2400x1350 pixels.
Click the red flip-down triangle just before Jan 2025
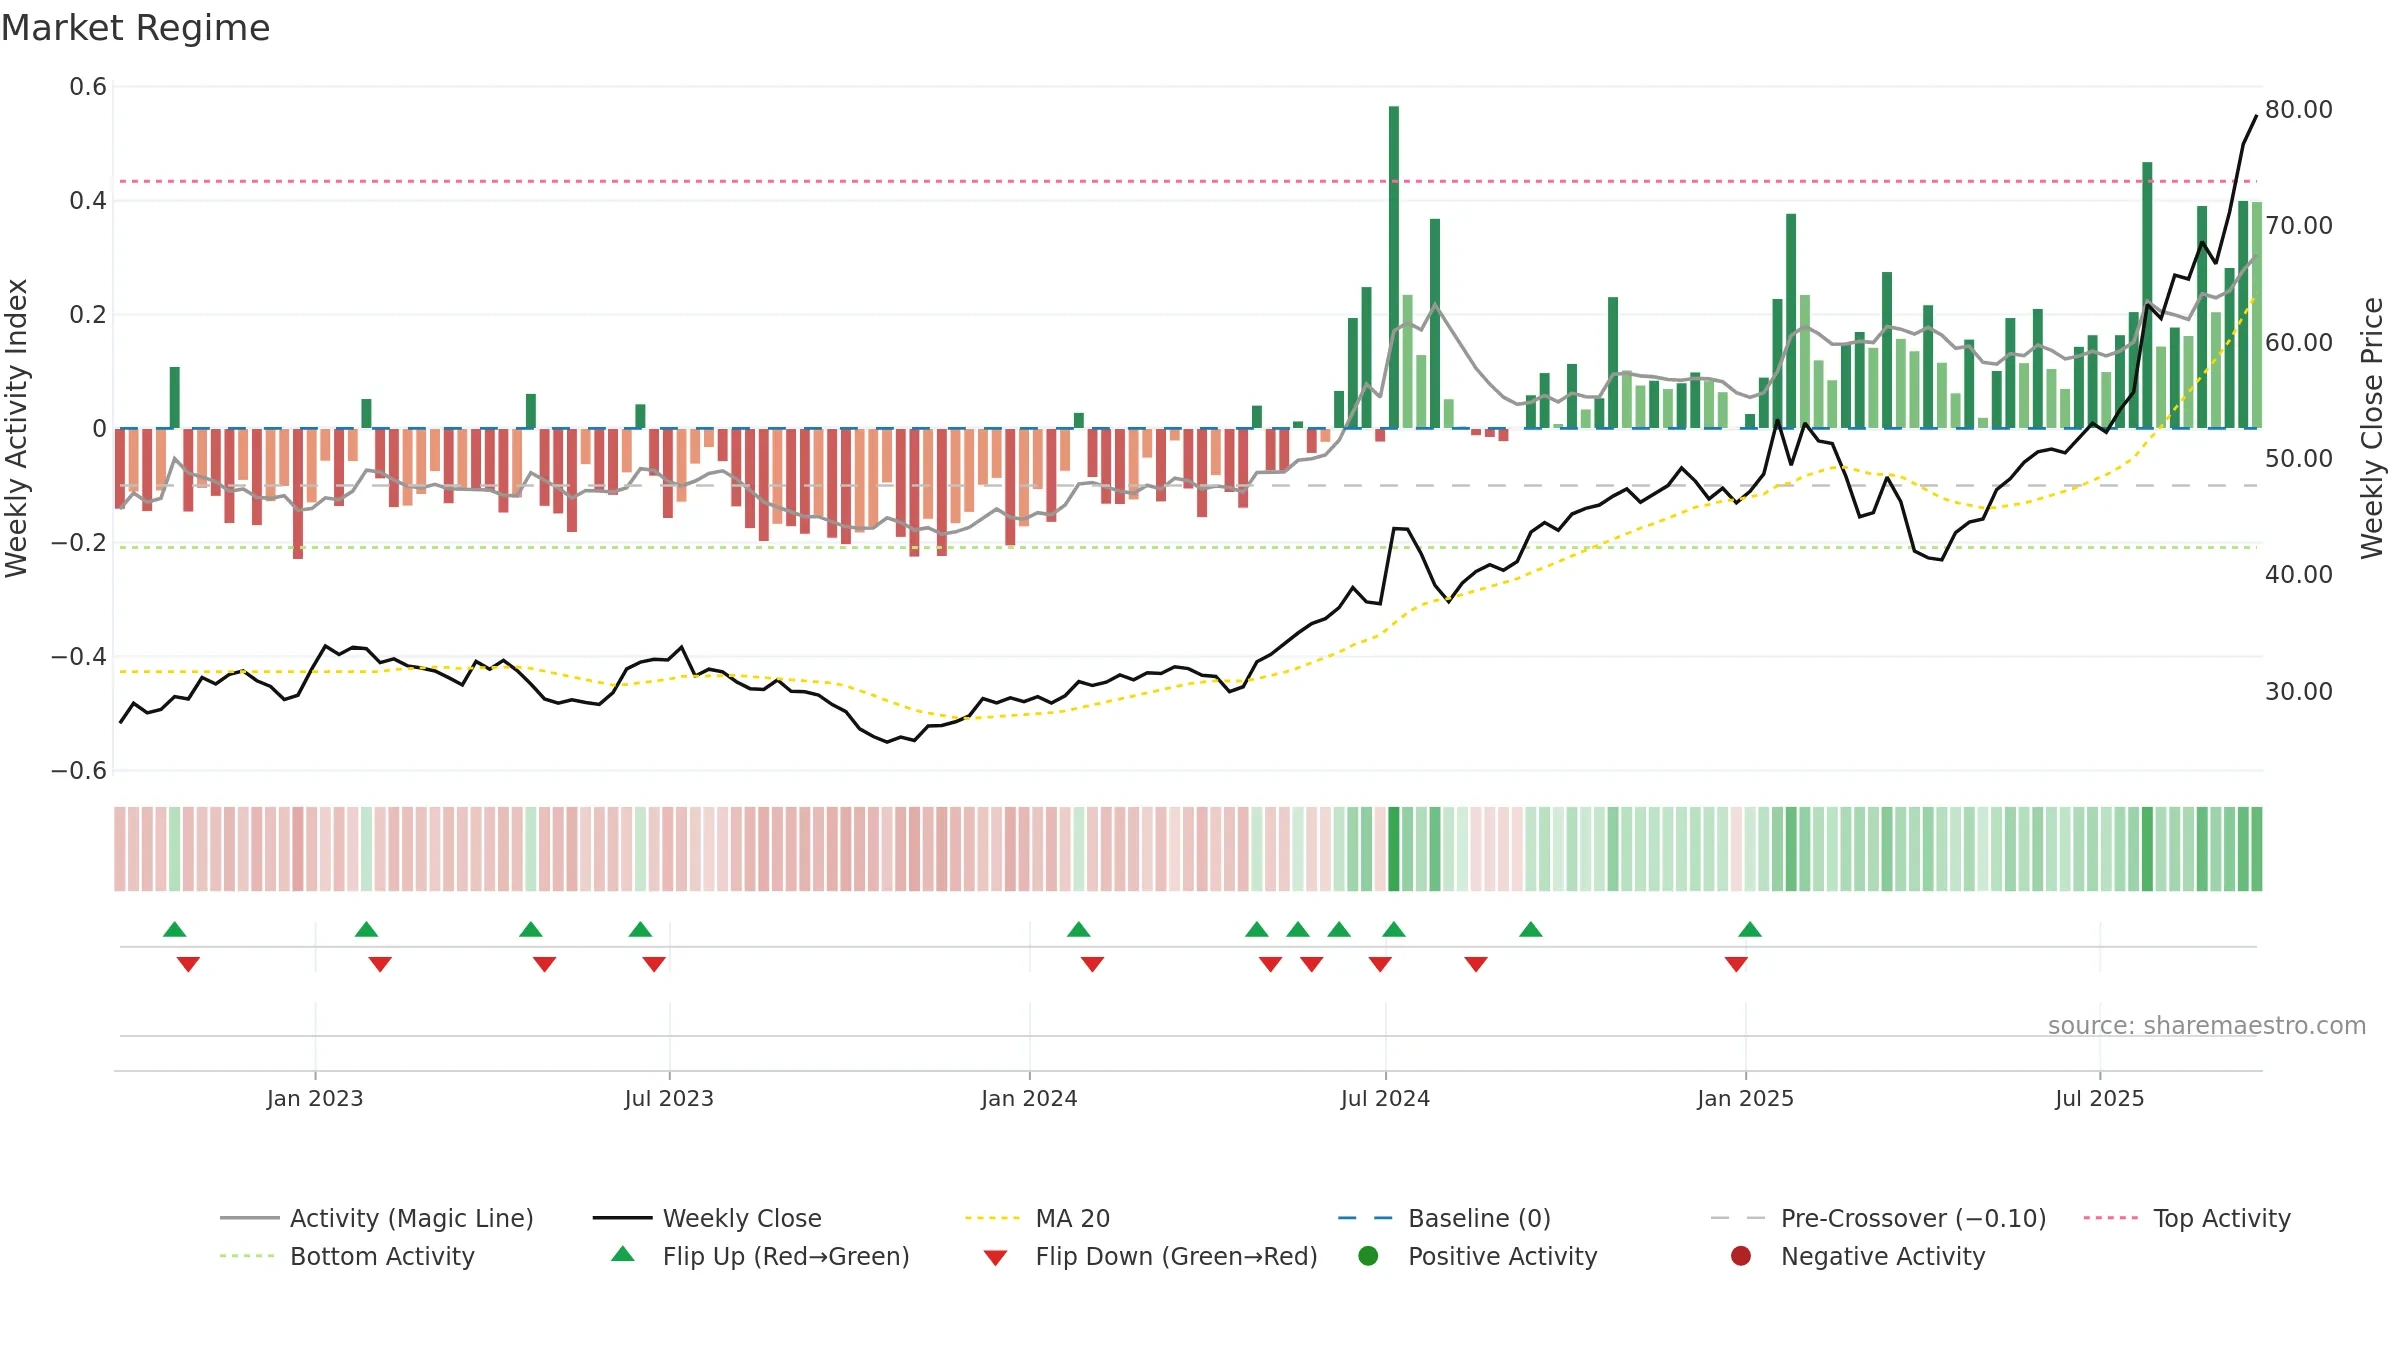1736,964
